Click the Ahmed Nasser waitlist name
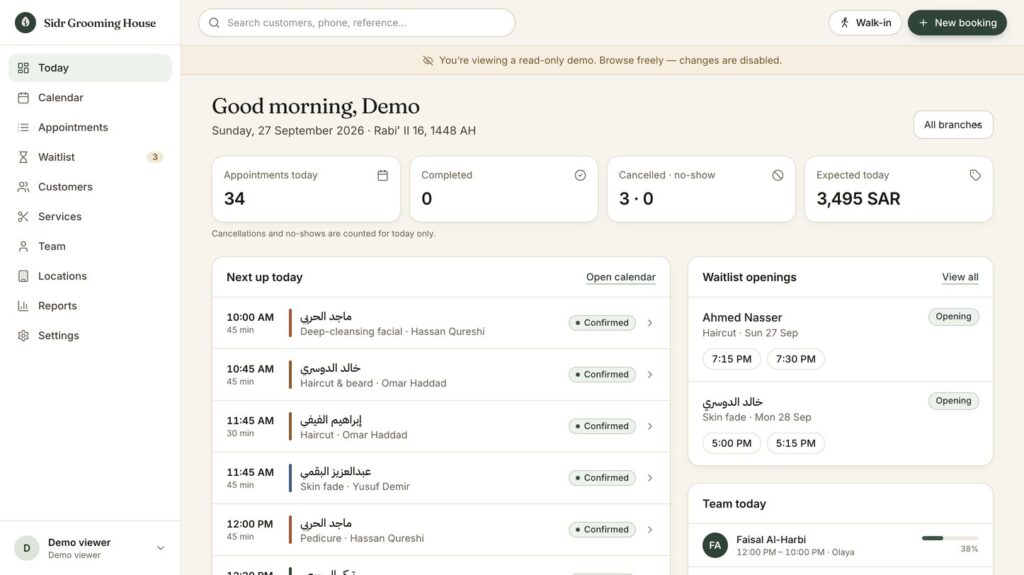The height and width of the screenshot is (575, 1024). (742, 318)
